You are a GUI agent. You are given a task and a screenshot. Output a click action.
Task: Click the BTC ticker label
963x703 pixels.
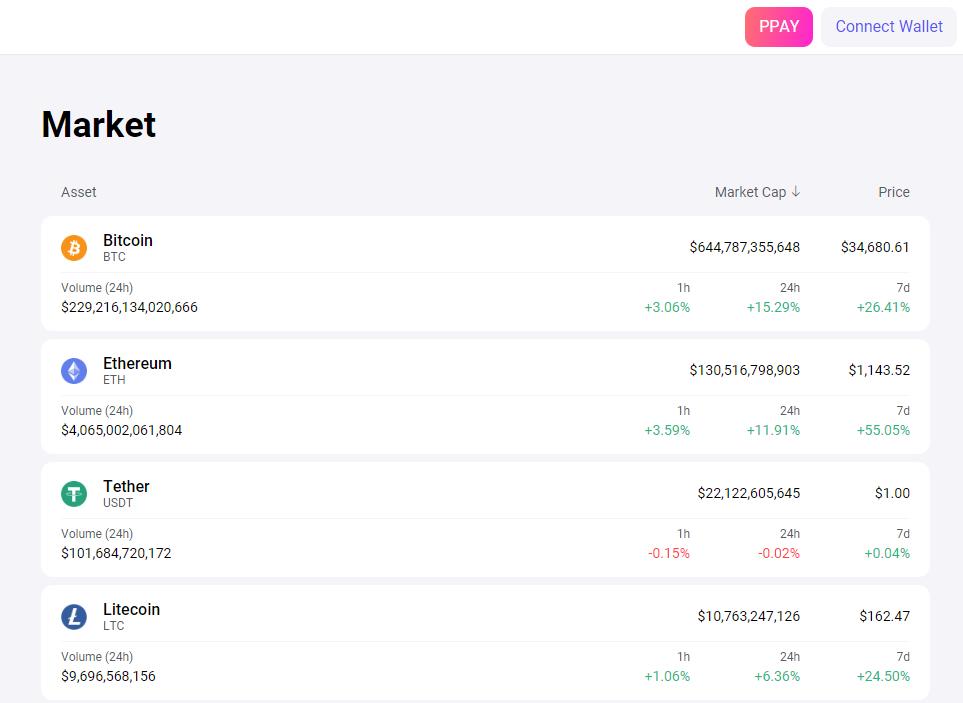point(115,257)
